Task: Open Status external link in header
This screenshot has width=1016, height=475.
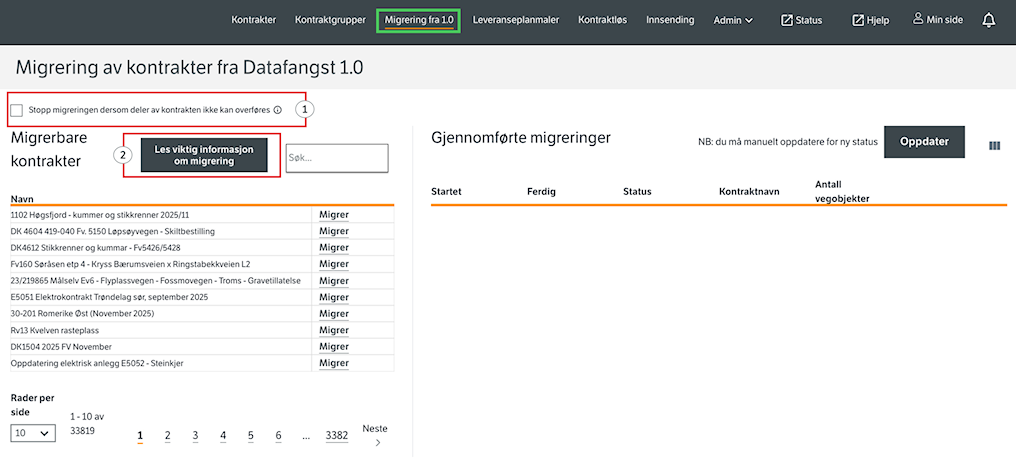Action: [801, 20]
